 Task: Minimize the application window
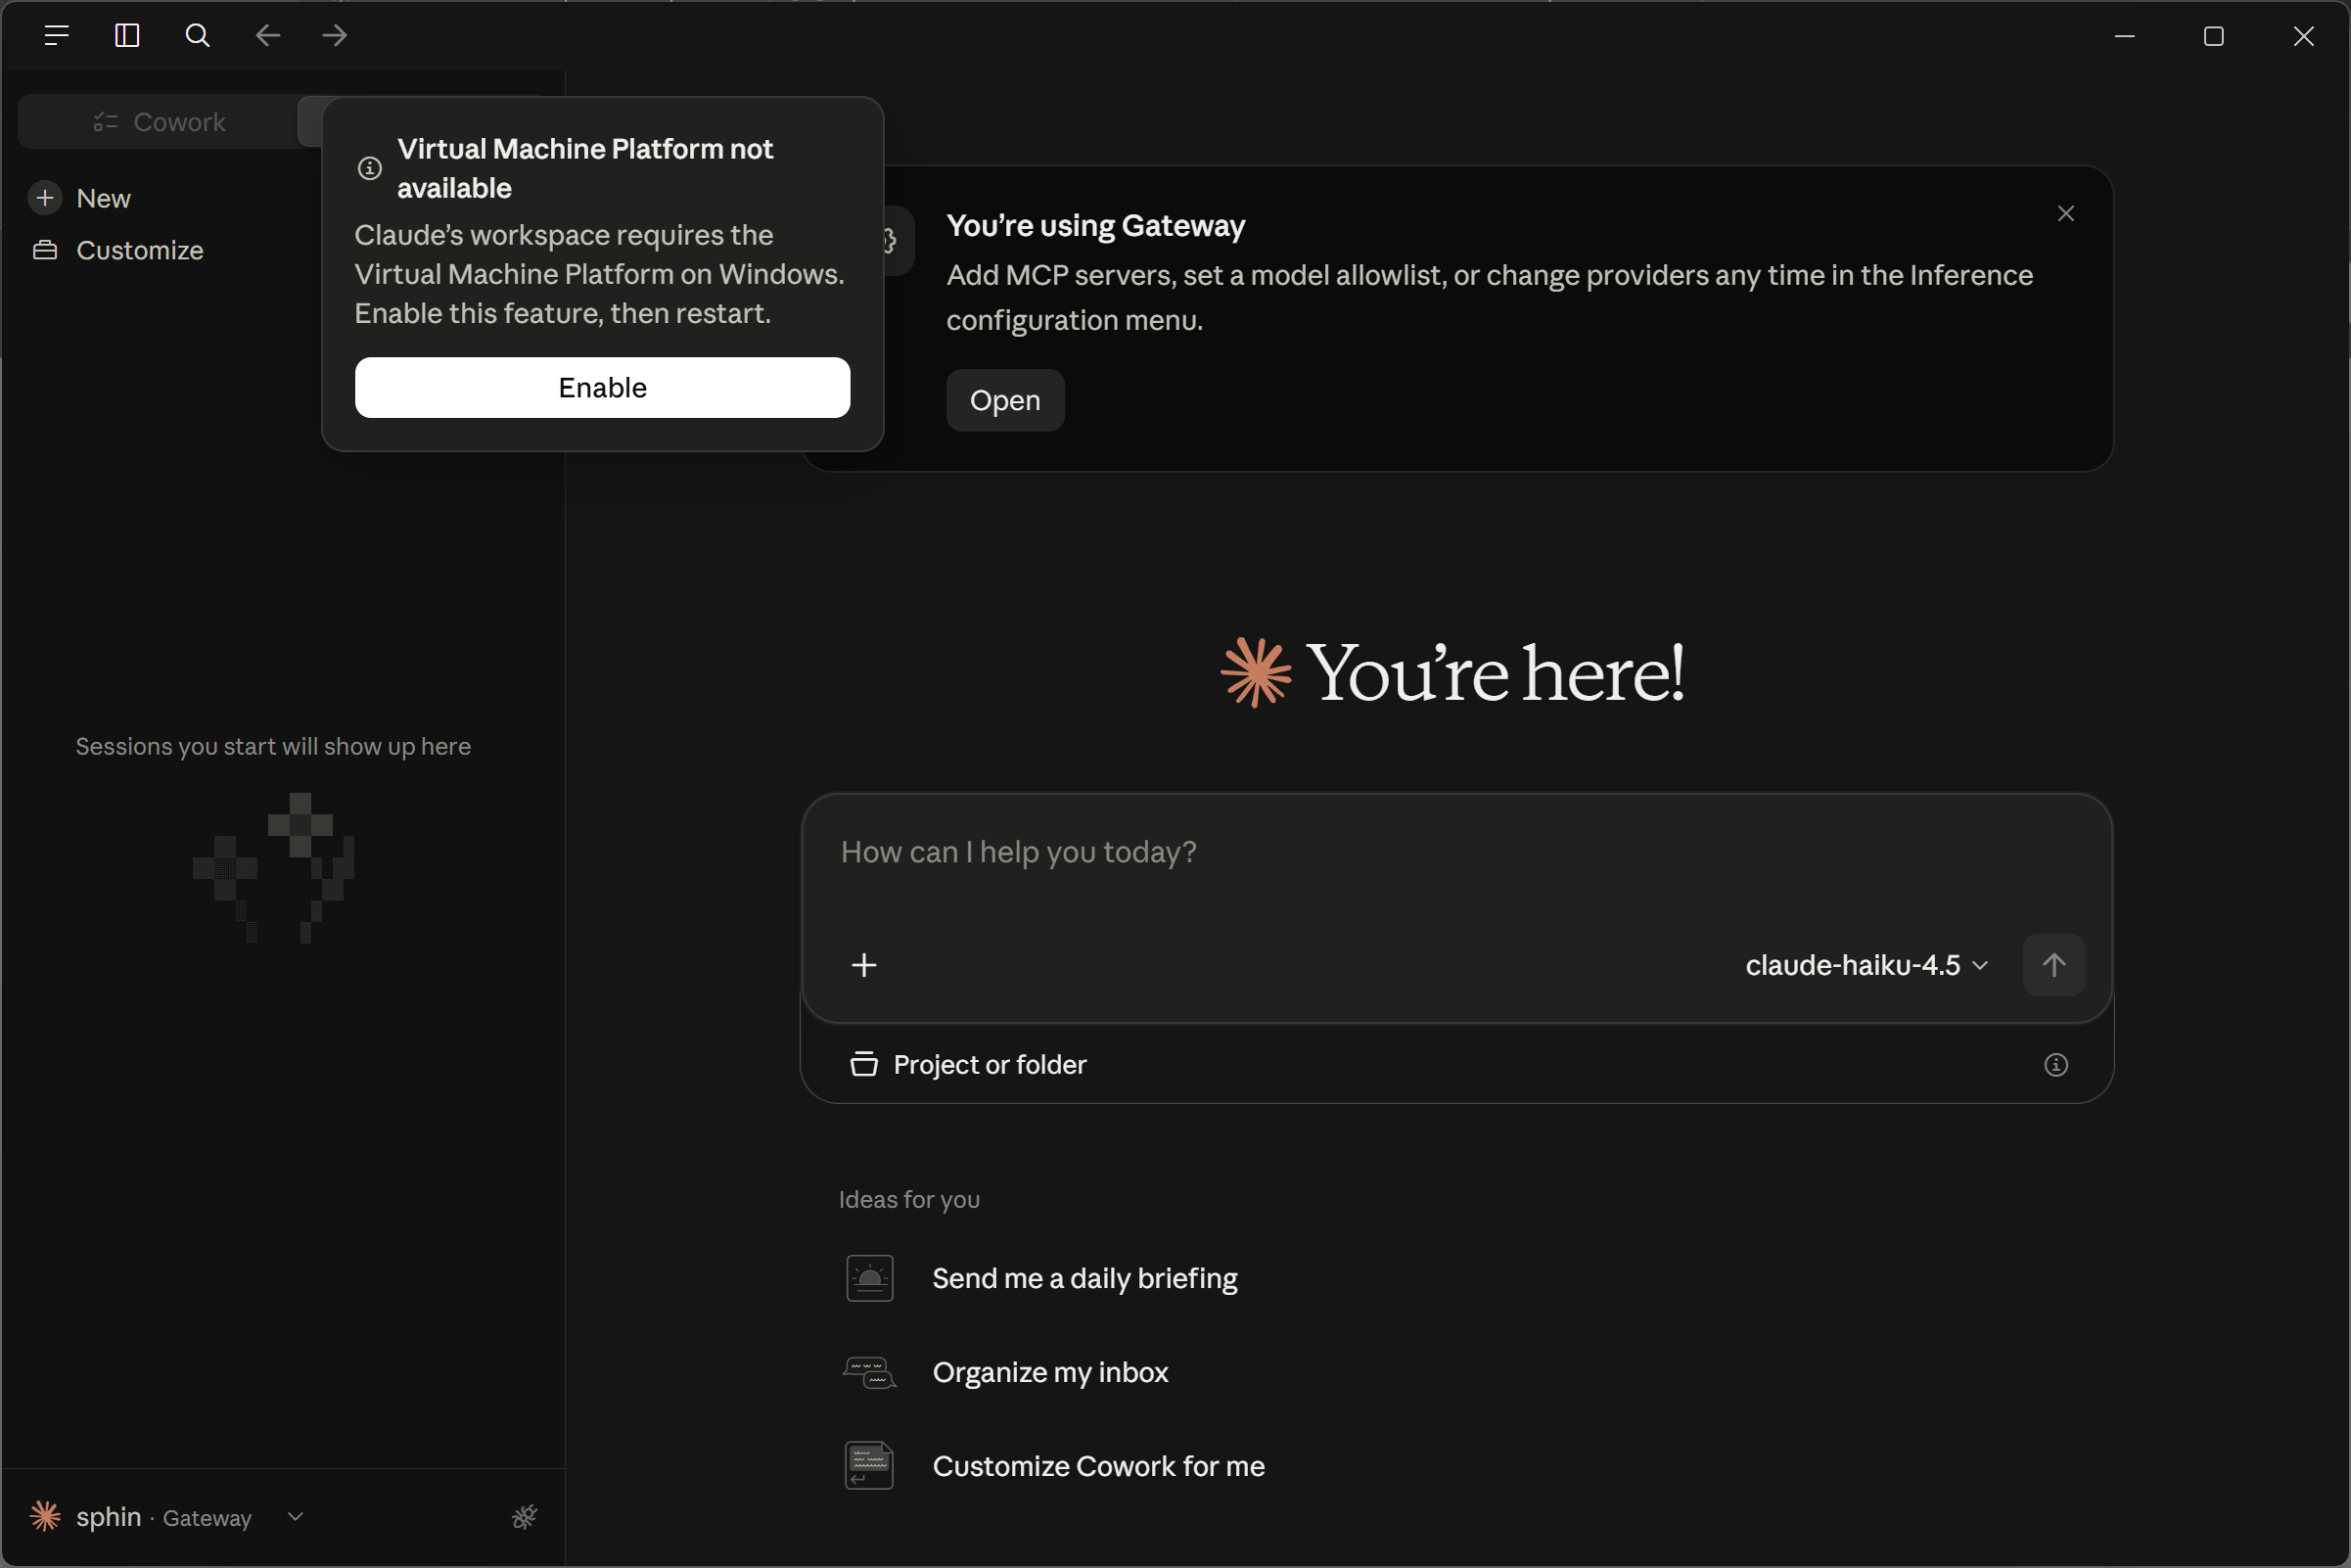click(2125, 36)
